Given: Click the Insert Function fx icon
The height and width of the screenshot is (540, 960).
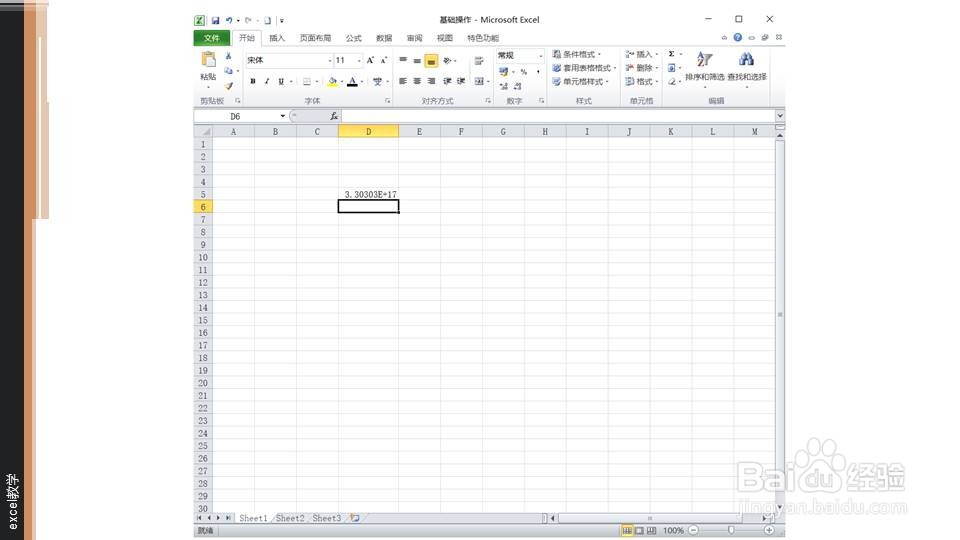Looking at the screenshot, I should click(x=334, y=116).
